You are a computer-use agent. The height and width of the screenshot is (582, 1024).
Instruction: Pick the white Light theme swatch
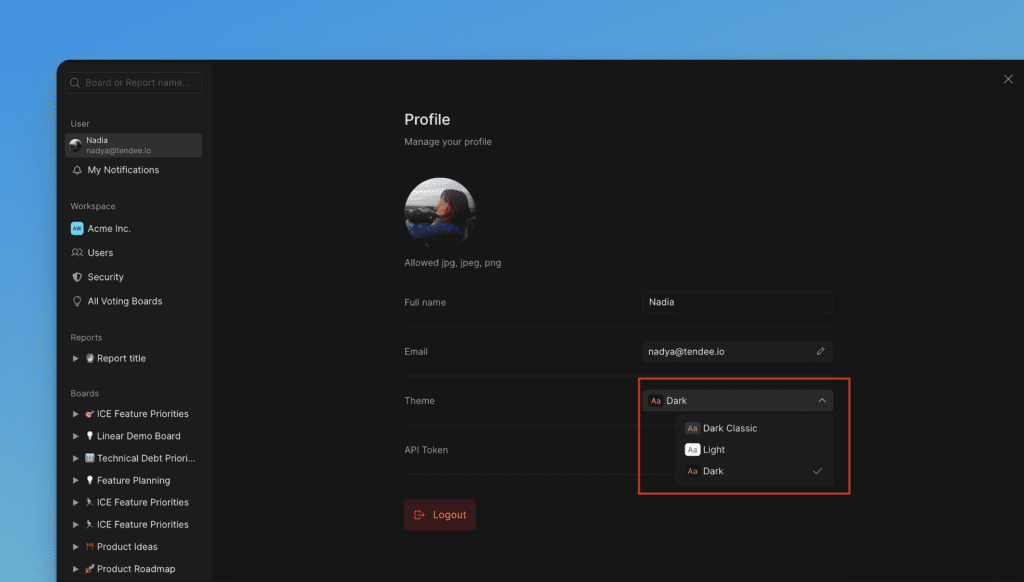tap(692, 450)
